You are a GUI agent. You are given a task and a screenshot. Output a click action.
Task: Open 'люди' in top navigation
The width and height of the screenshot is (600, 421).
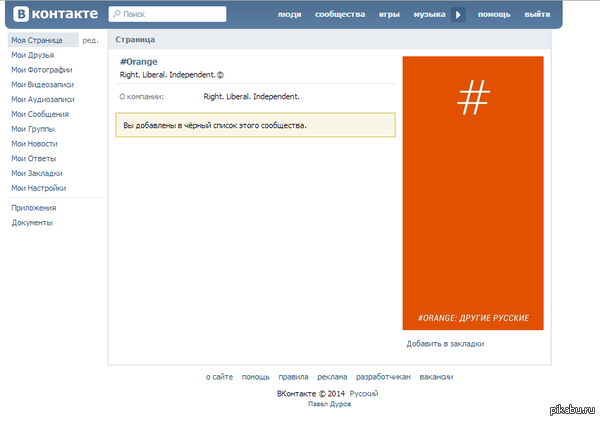289,15
